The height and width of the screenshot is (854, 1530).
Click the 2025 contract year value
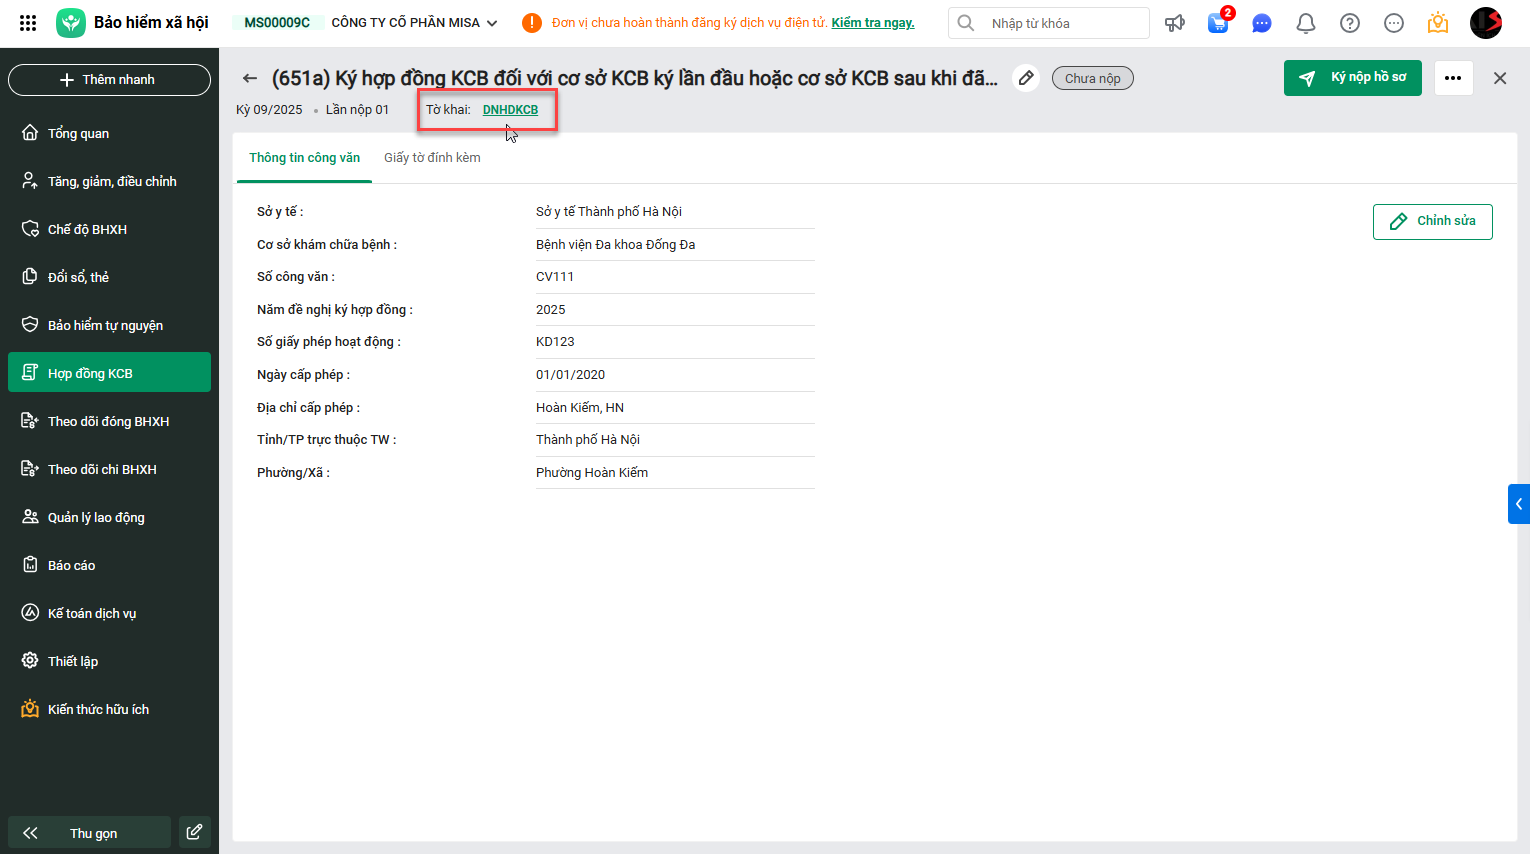pyautogui.click(x=551, y=310)
